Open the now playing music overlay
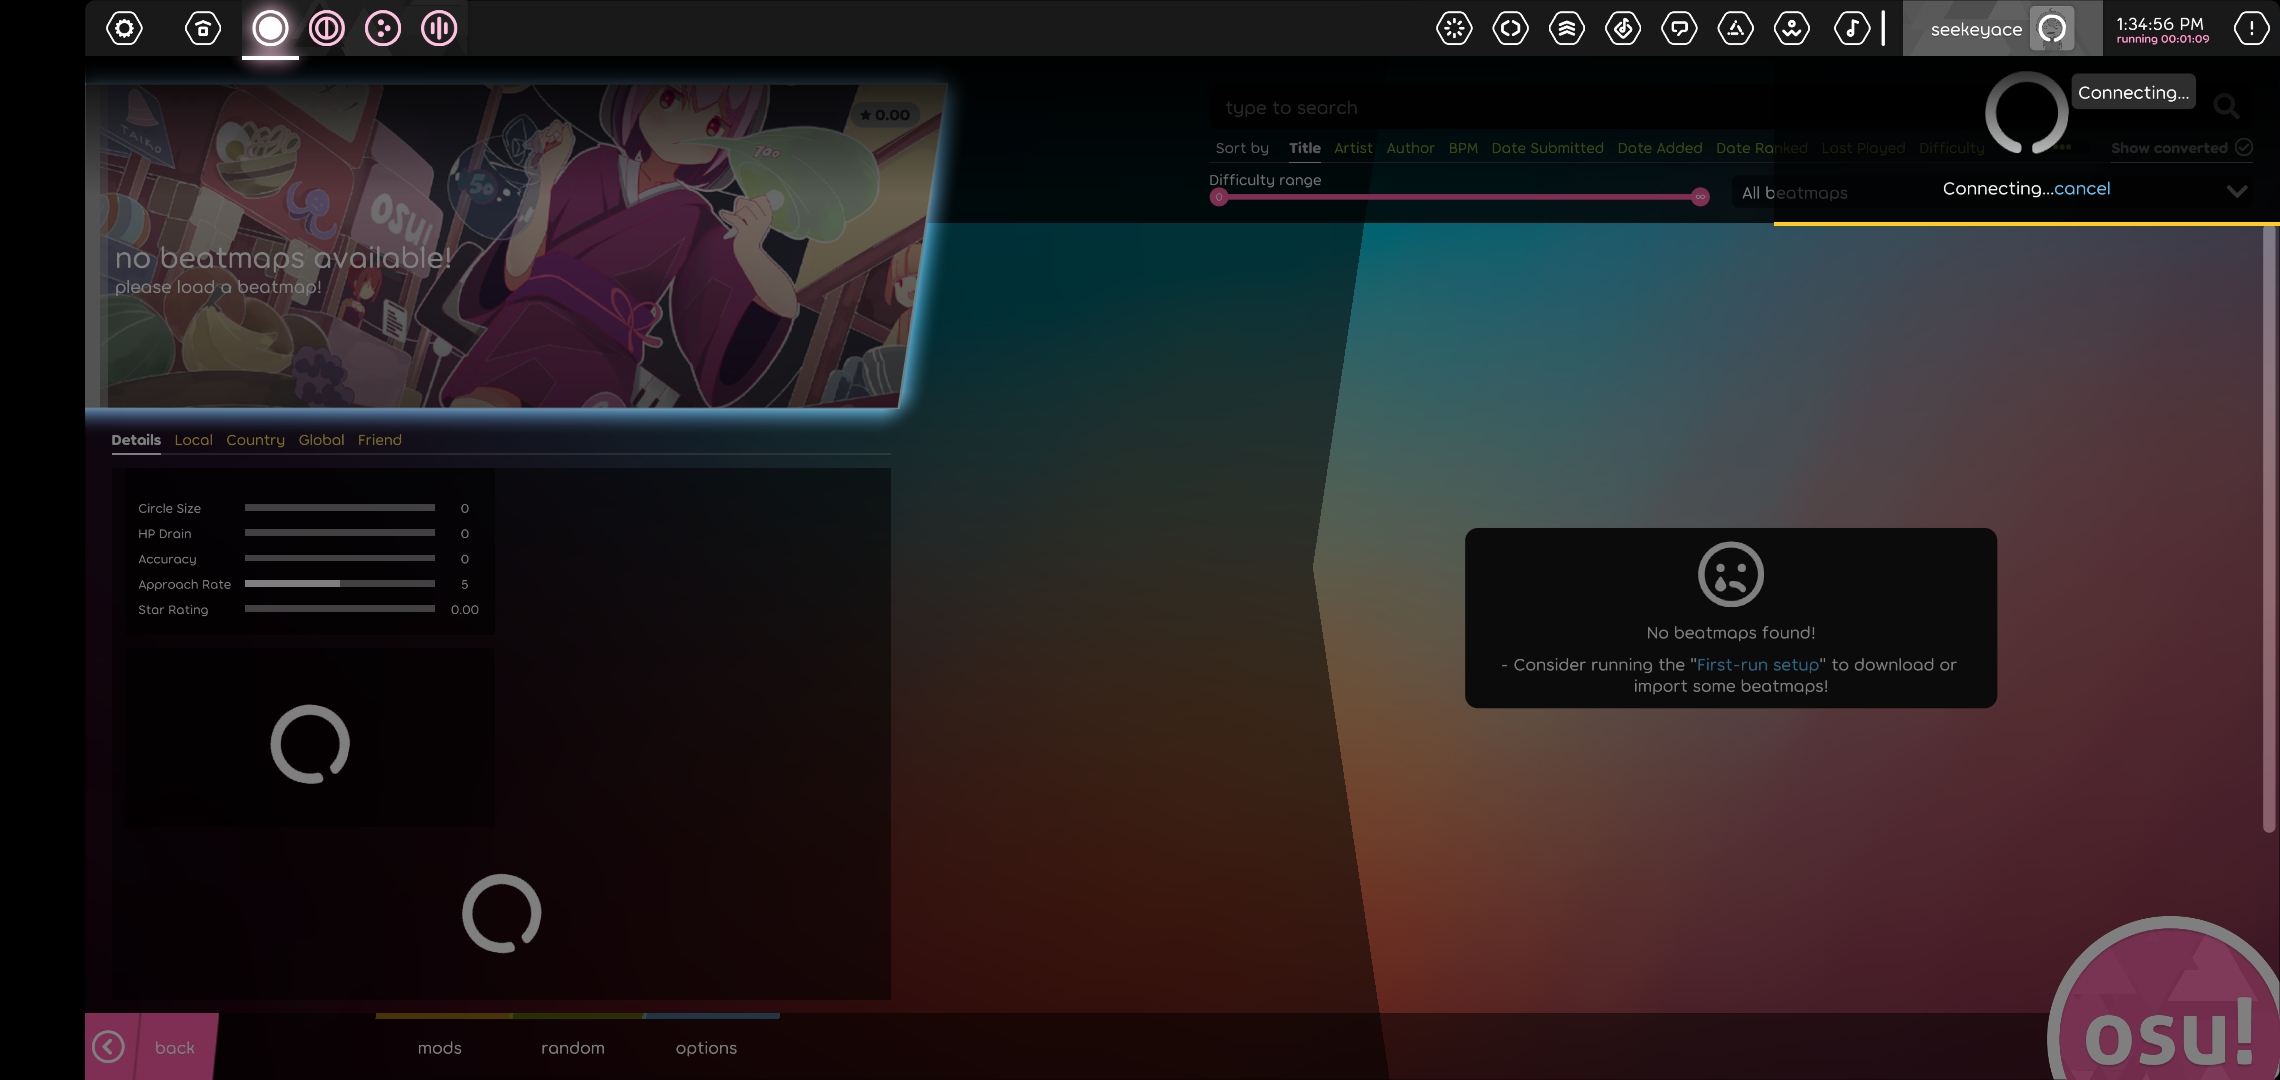2280x1080 pixels. tap(1852, 28)
